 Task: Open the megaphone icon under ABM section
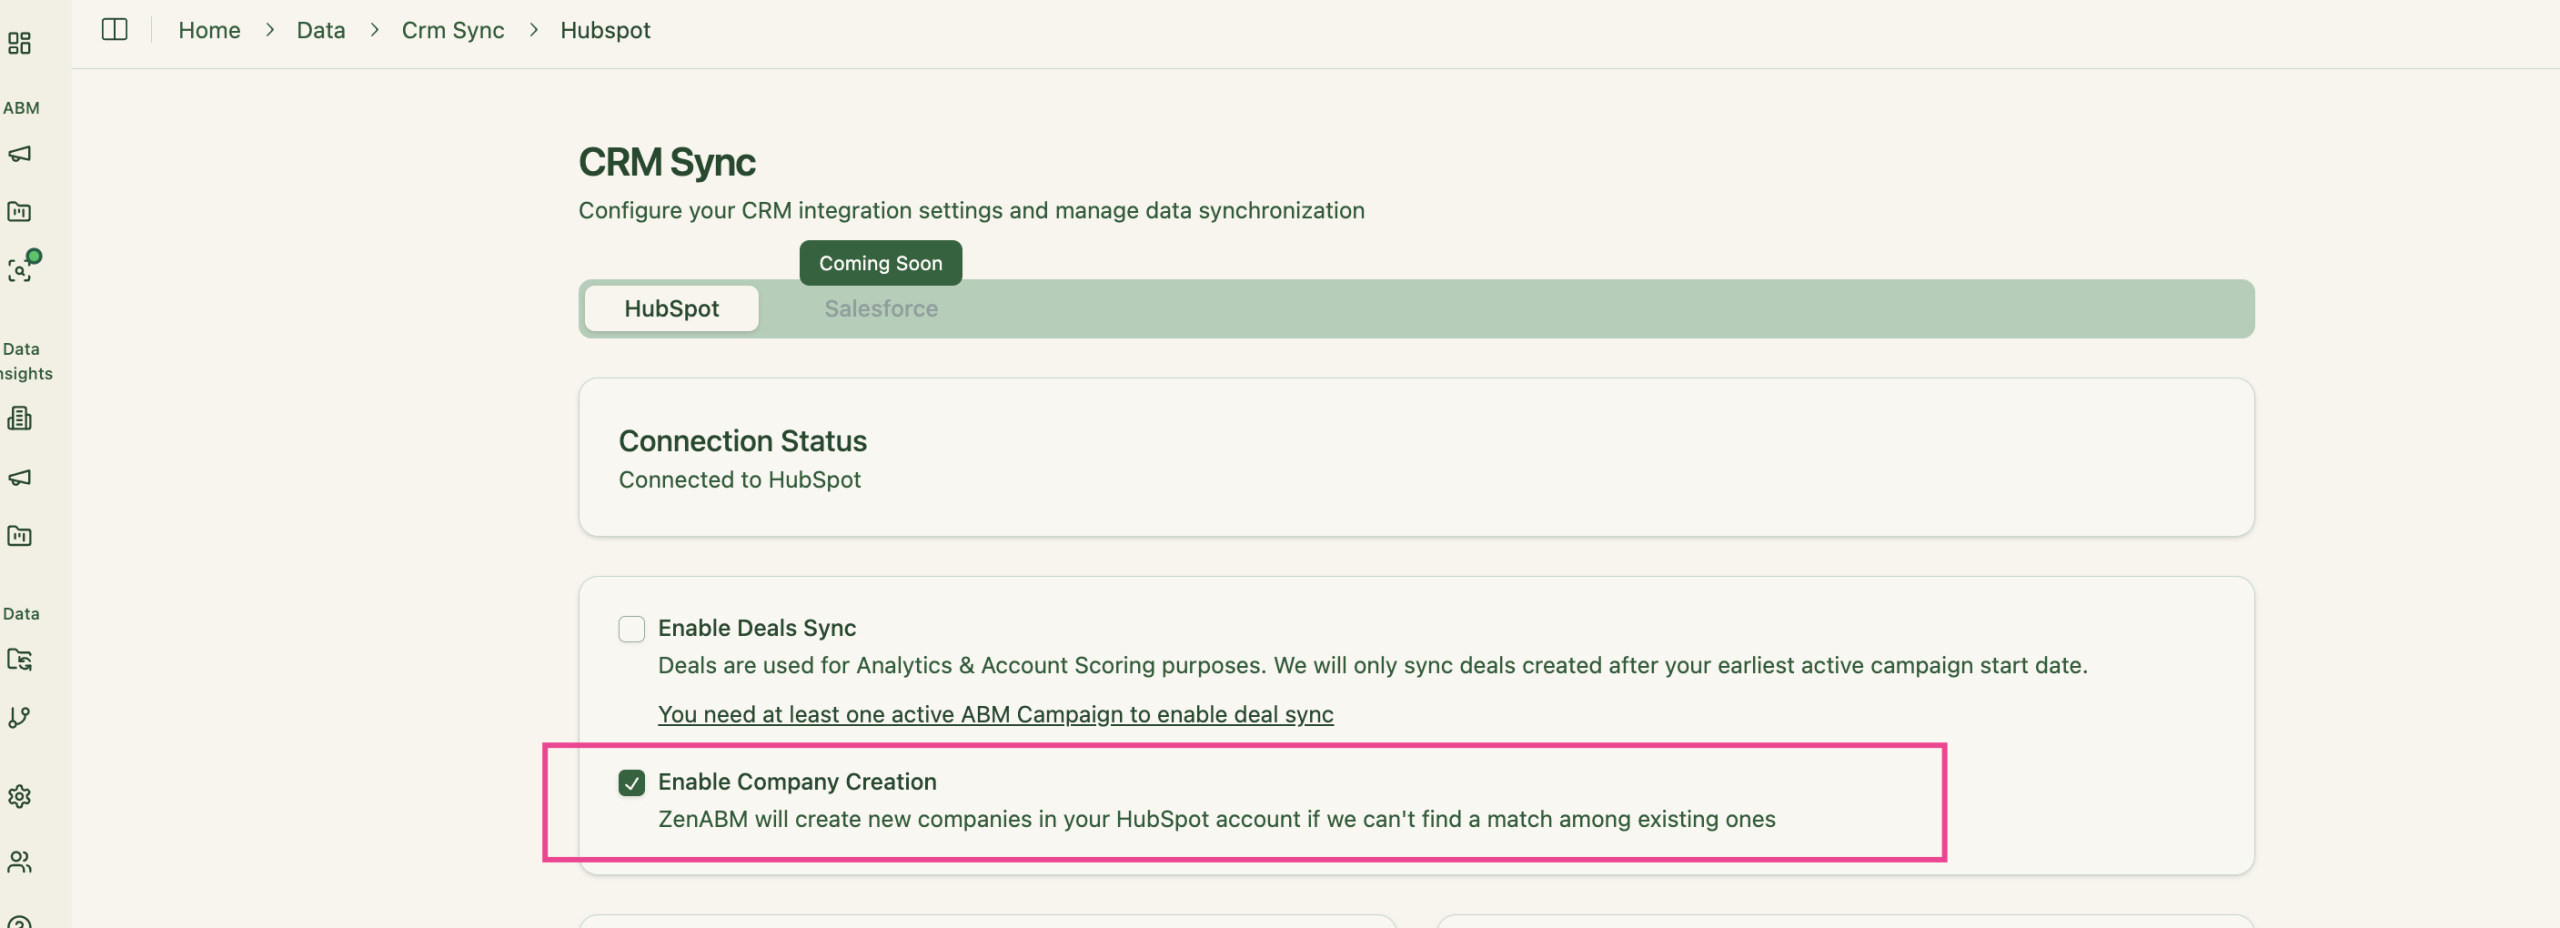click(19, 154)
